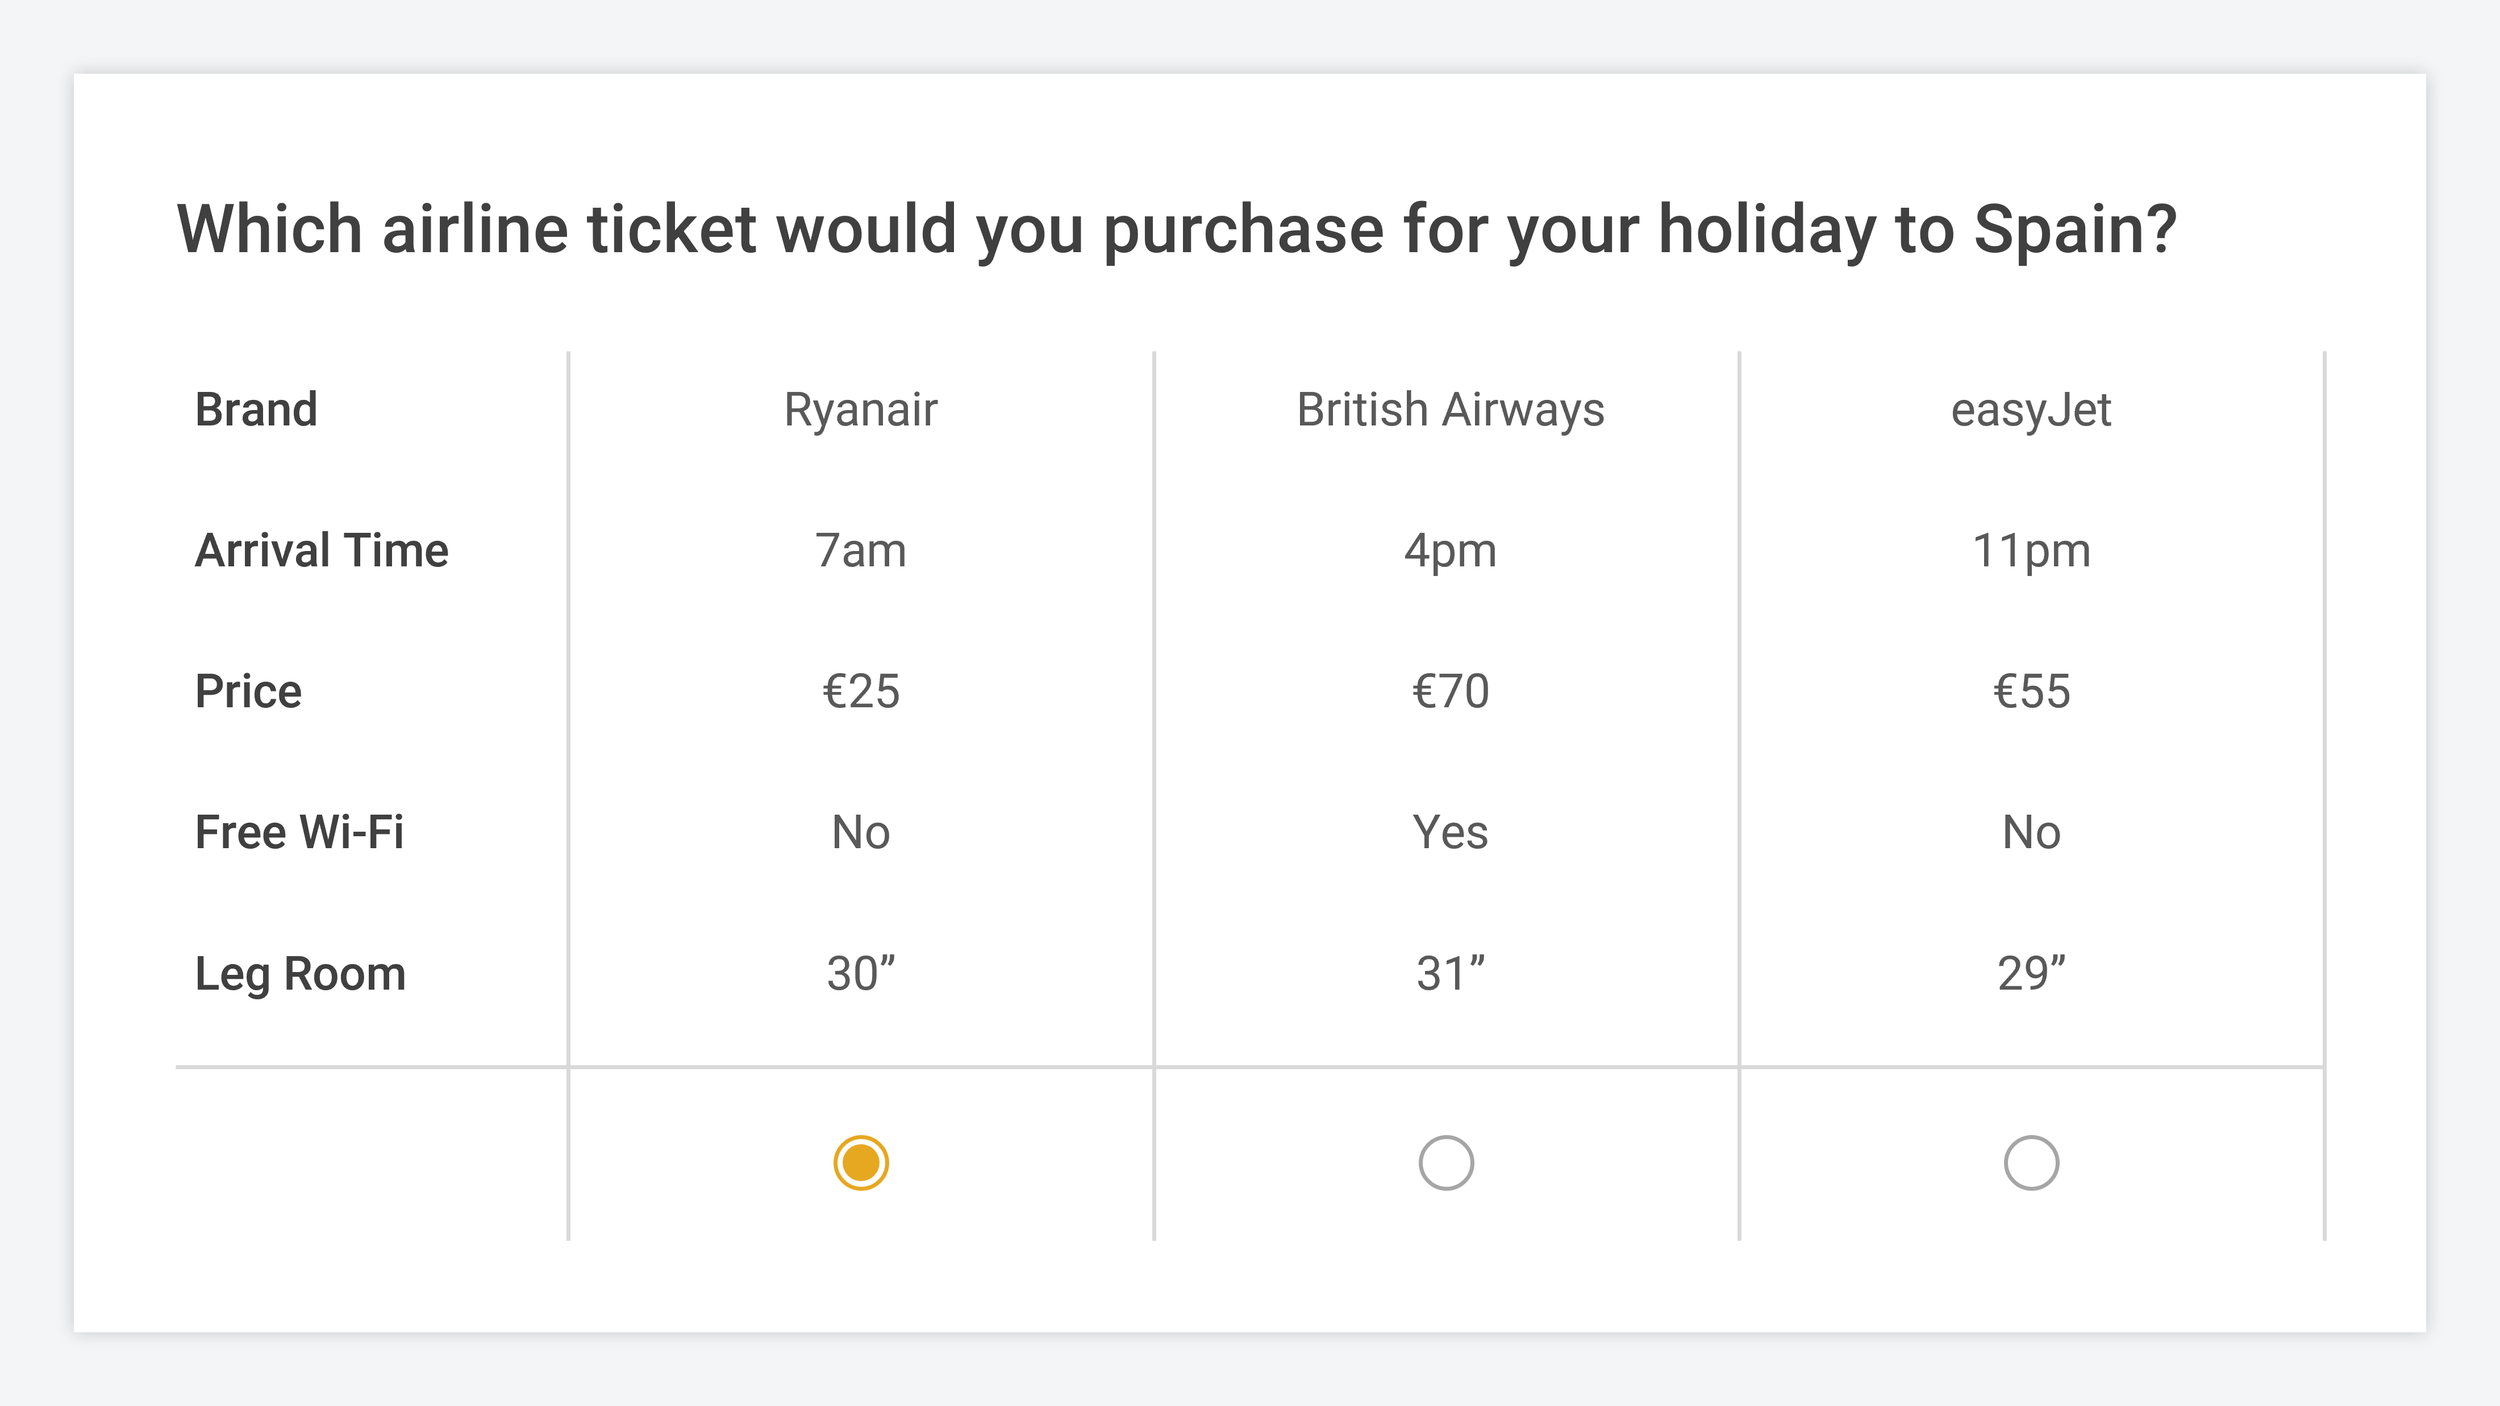Click the survey question heading

pyautogui.click(x=1177, y=231)
